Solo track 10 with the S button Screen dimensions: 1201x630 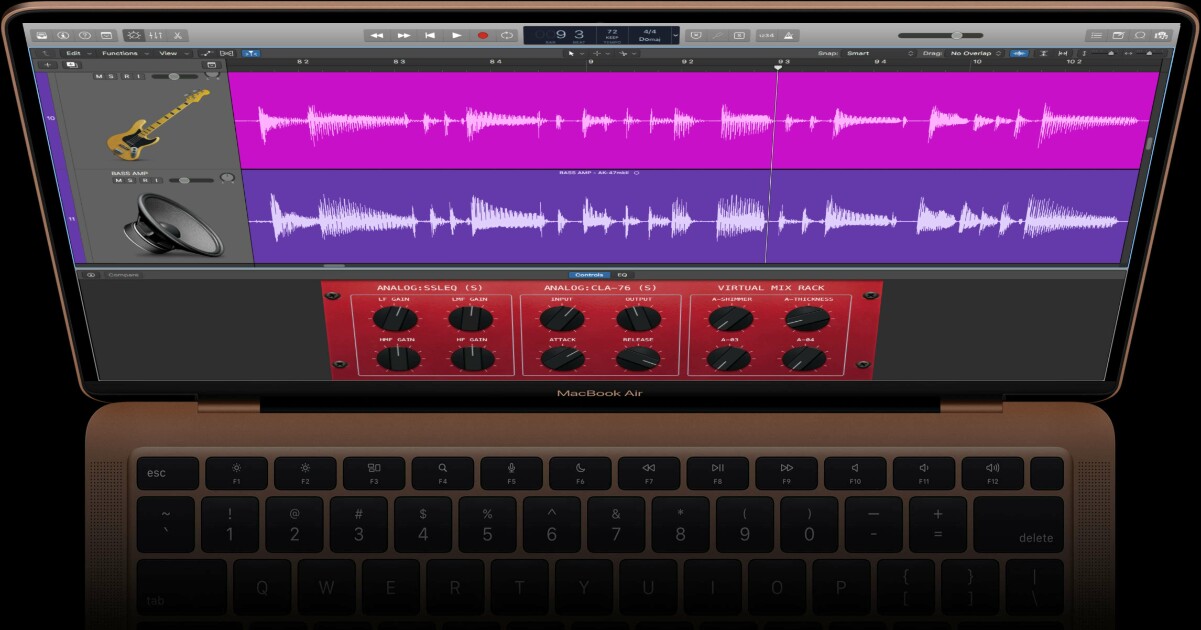111,76
